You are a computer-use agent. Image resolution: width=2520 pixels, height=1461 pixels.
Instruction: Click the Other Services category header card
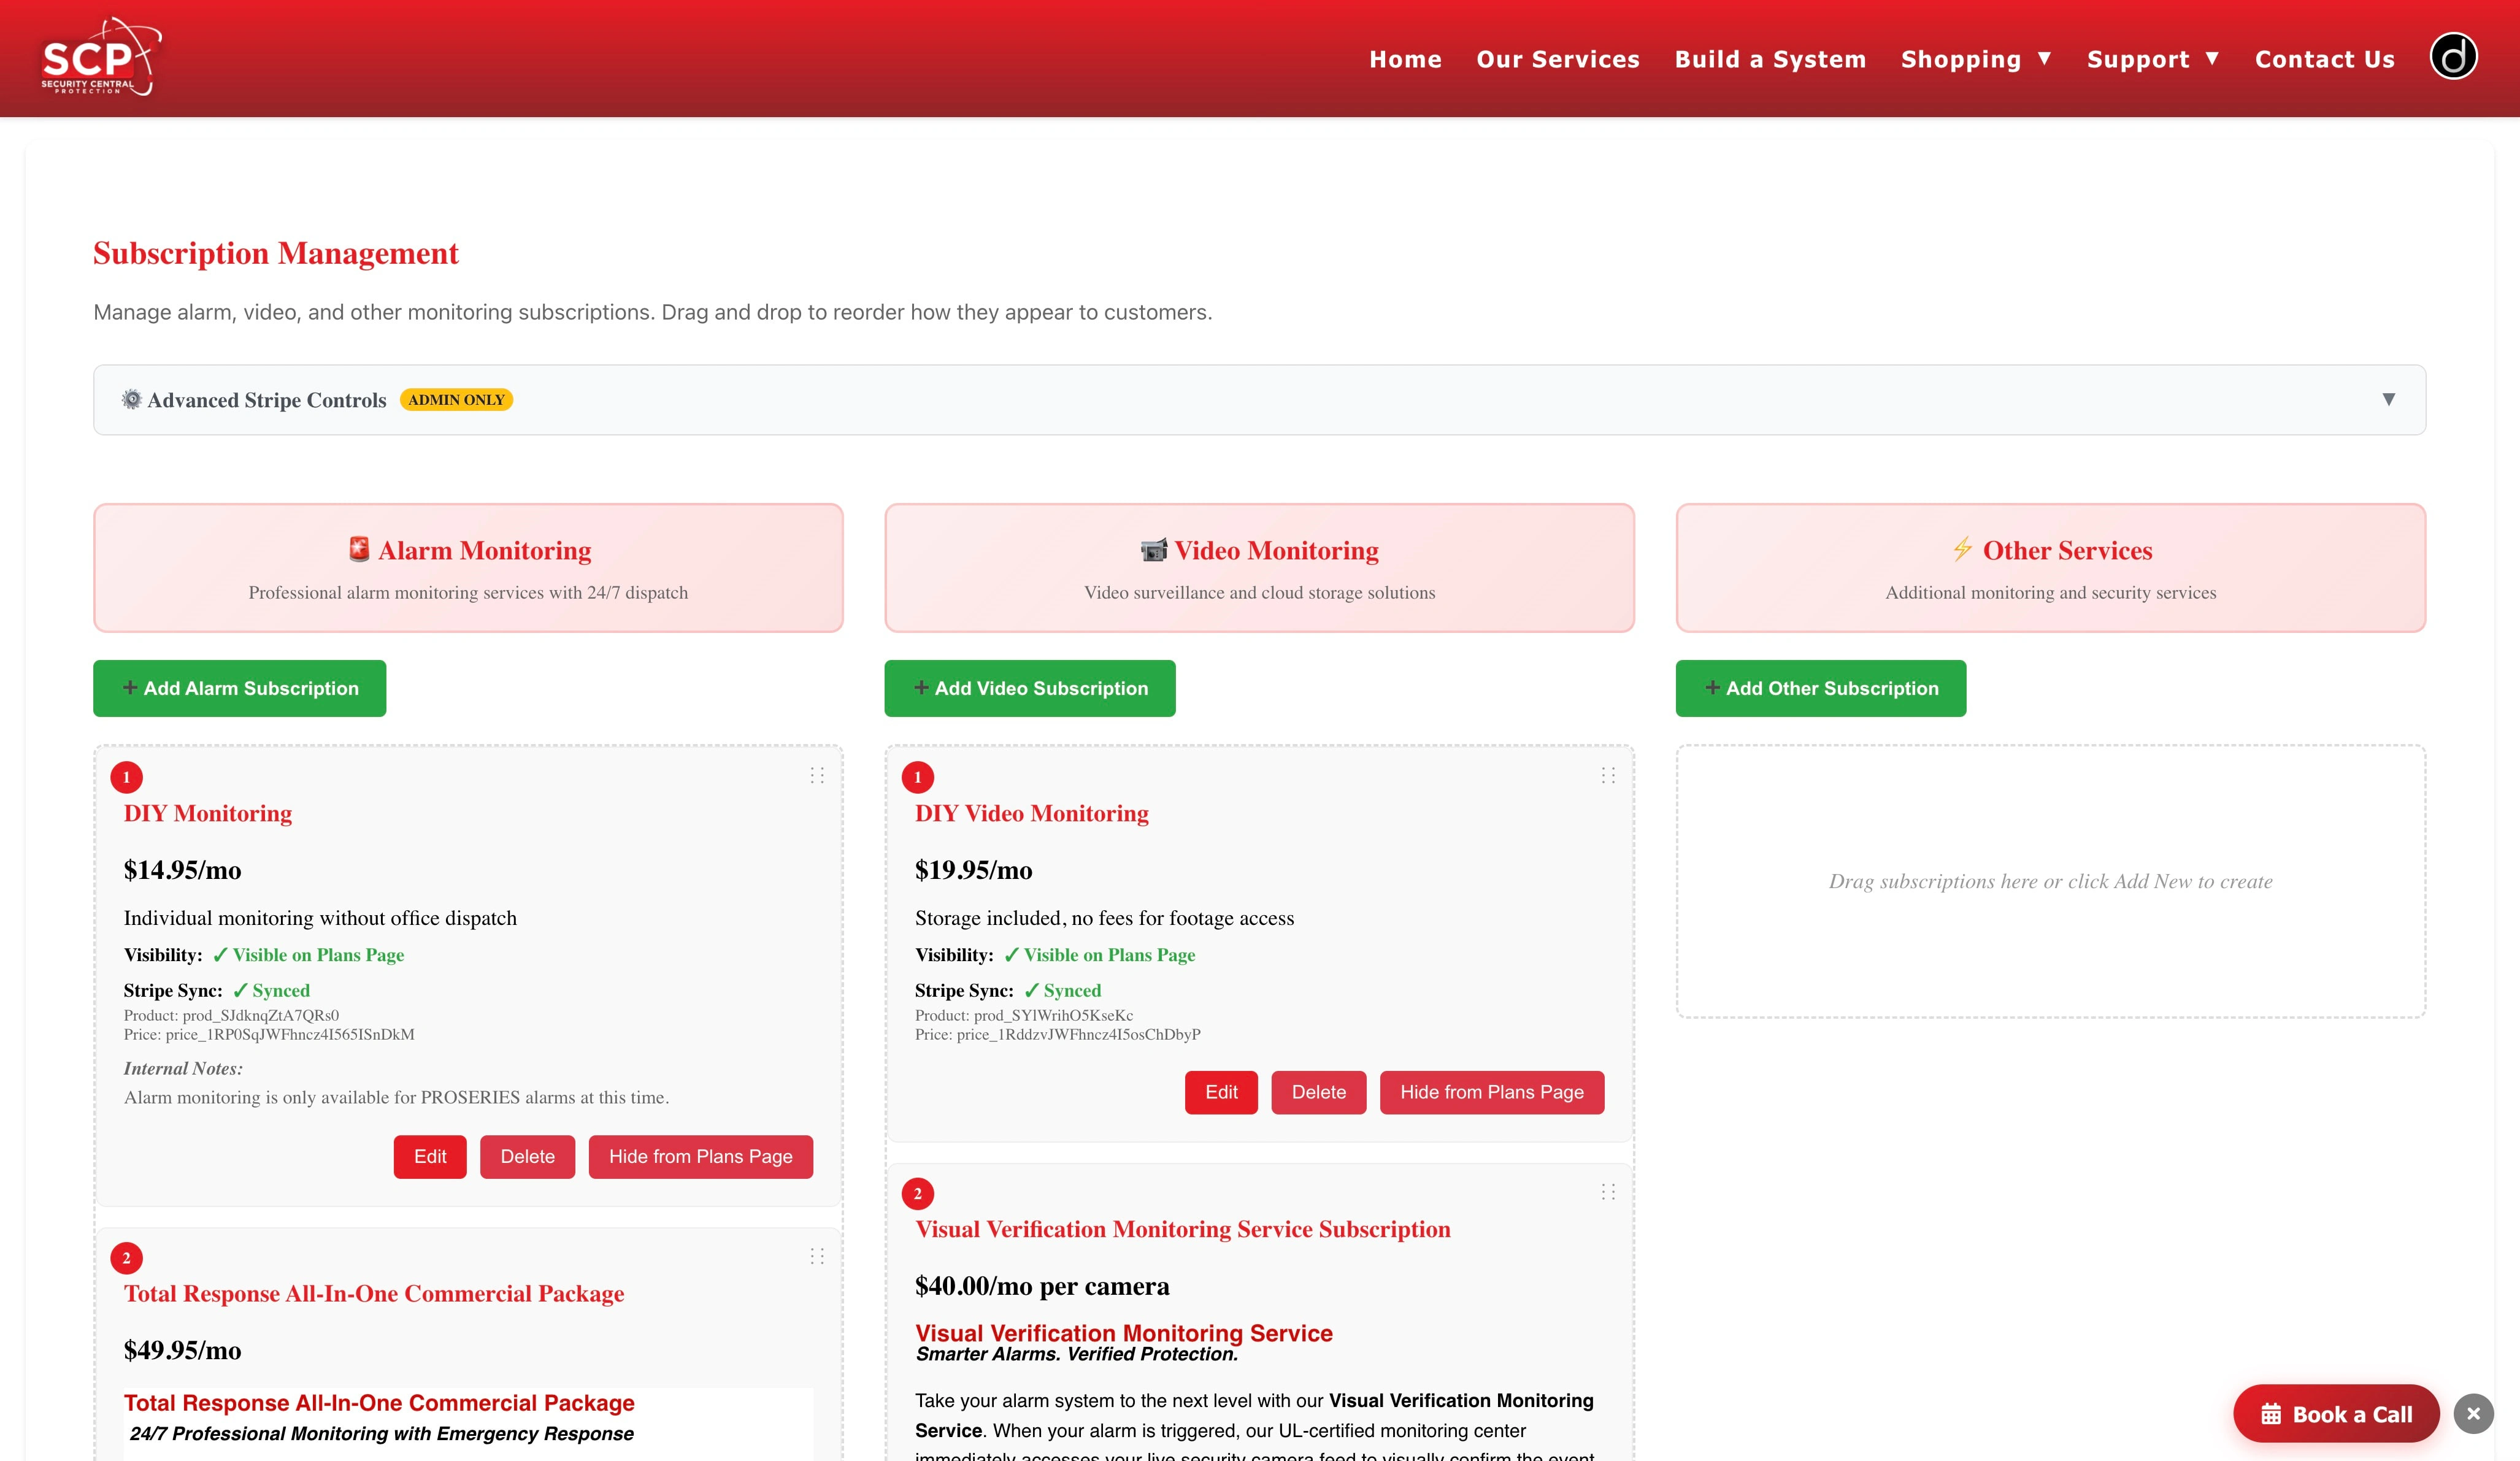[x=2050, y=567]
